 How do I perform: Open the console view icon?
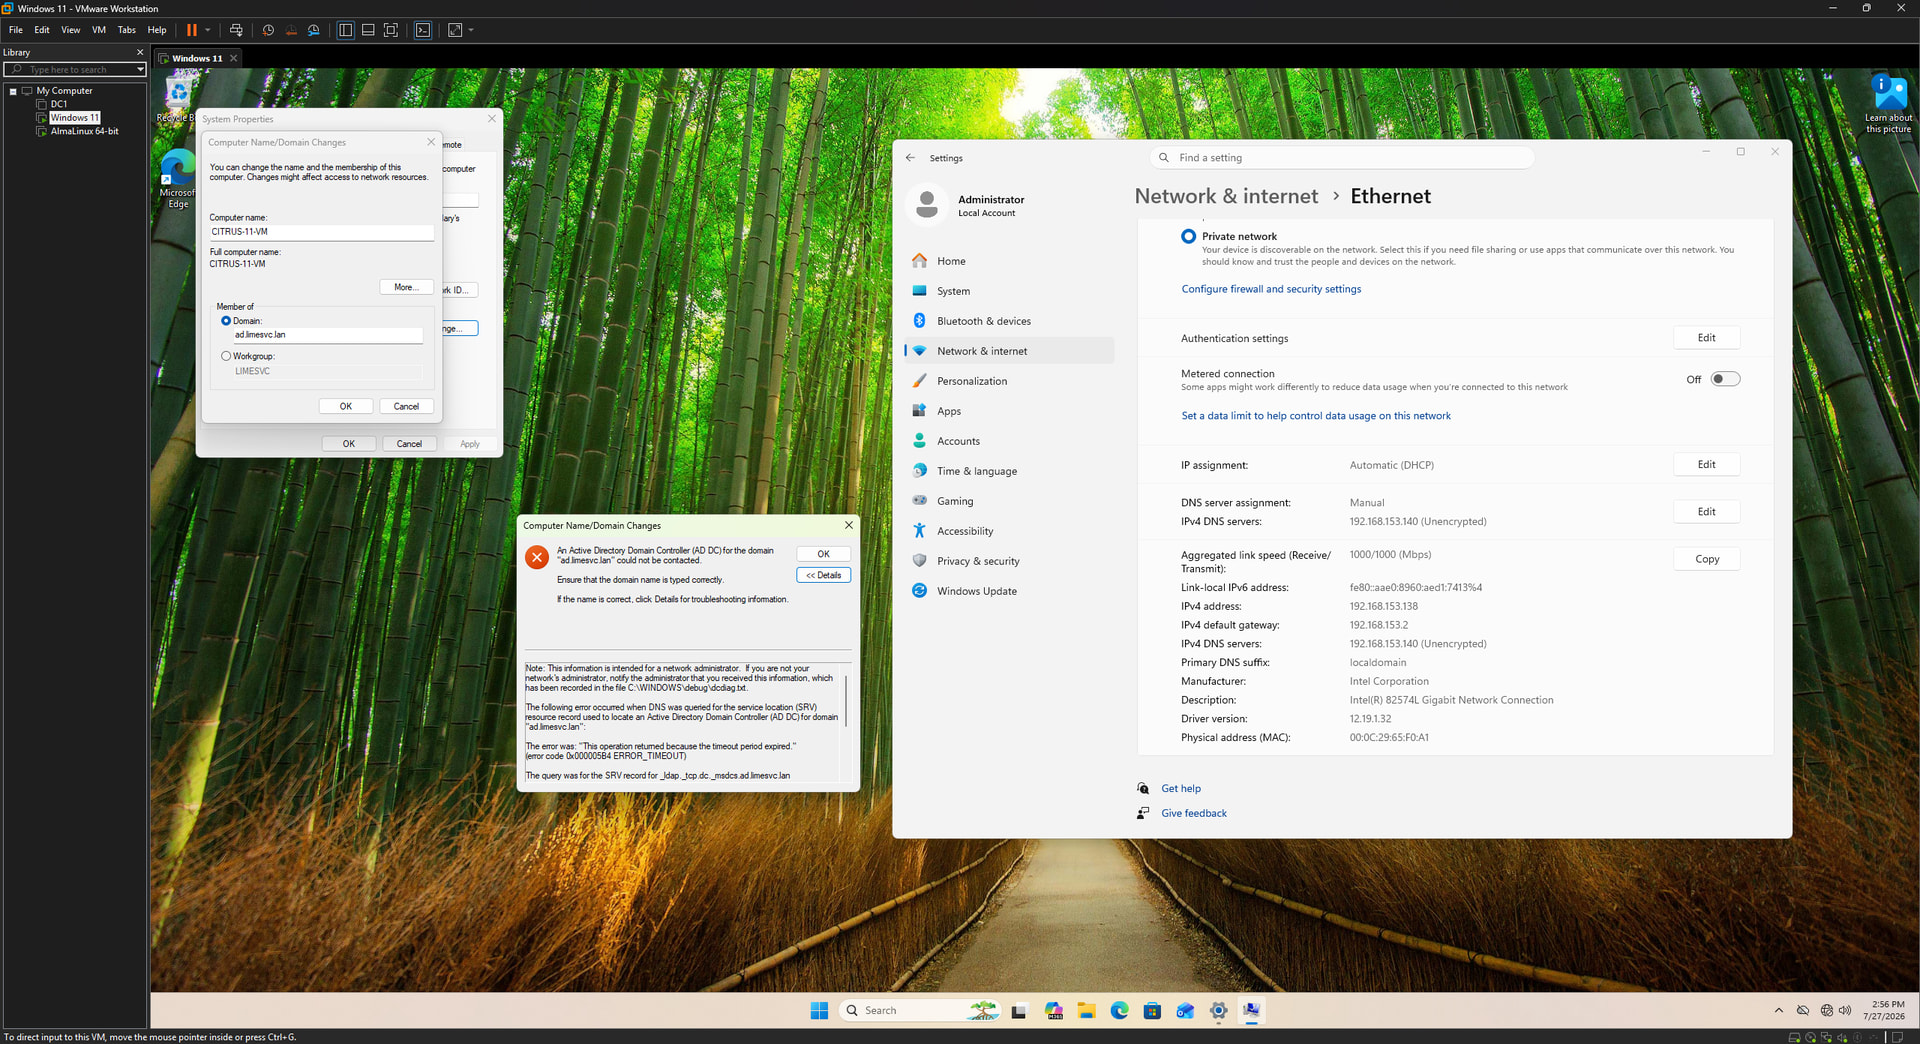[x=423, y=30]
